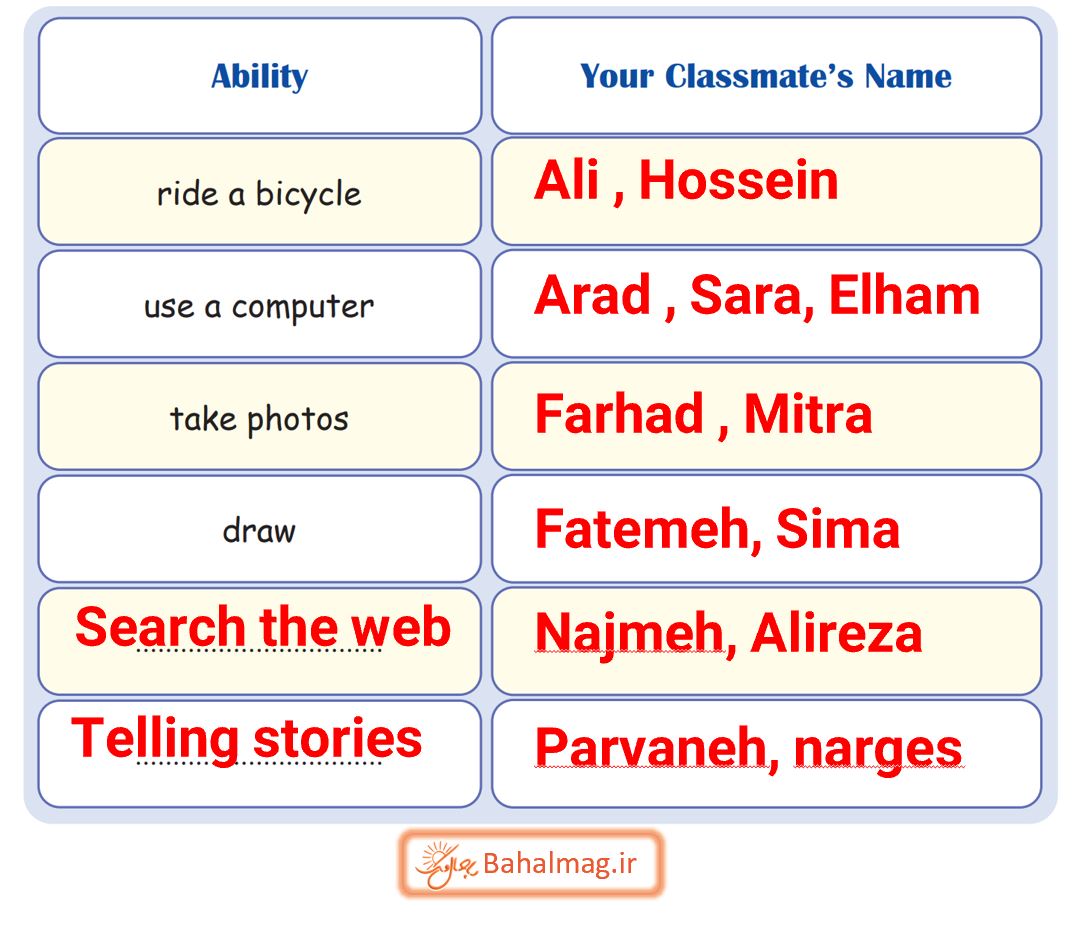Click the Najmeh, Alireza names cell
The width and height of the screenshot is (1072, 929).
click(x=766, y=641)
